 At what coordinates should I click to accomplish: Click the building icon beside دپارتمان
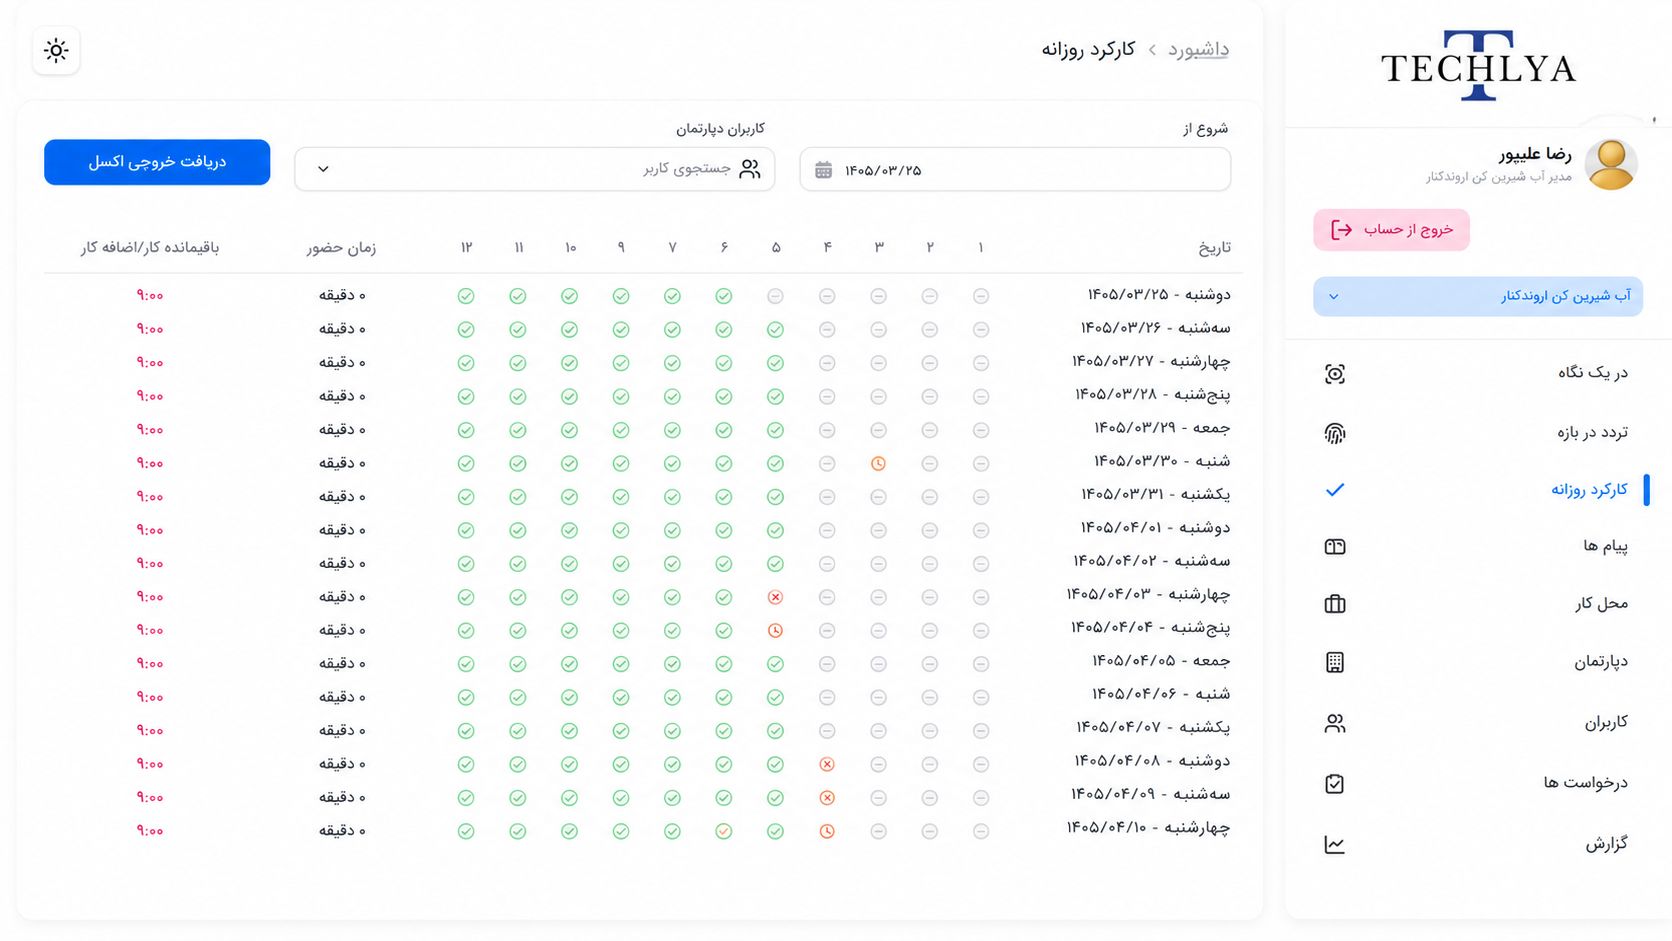pyautogui.click(x=1335, y=662)
